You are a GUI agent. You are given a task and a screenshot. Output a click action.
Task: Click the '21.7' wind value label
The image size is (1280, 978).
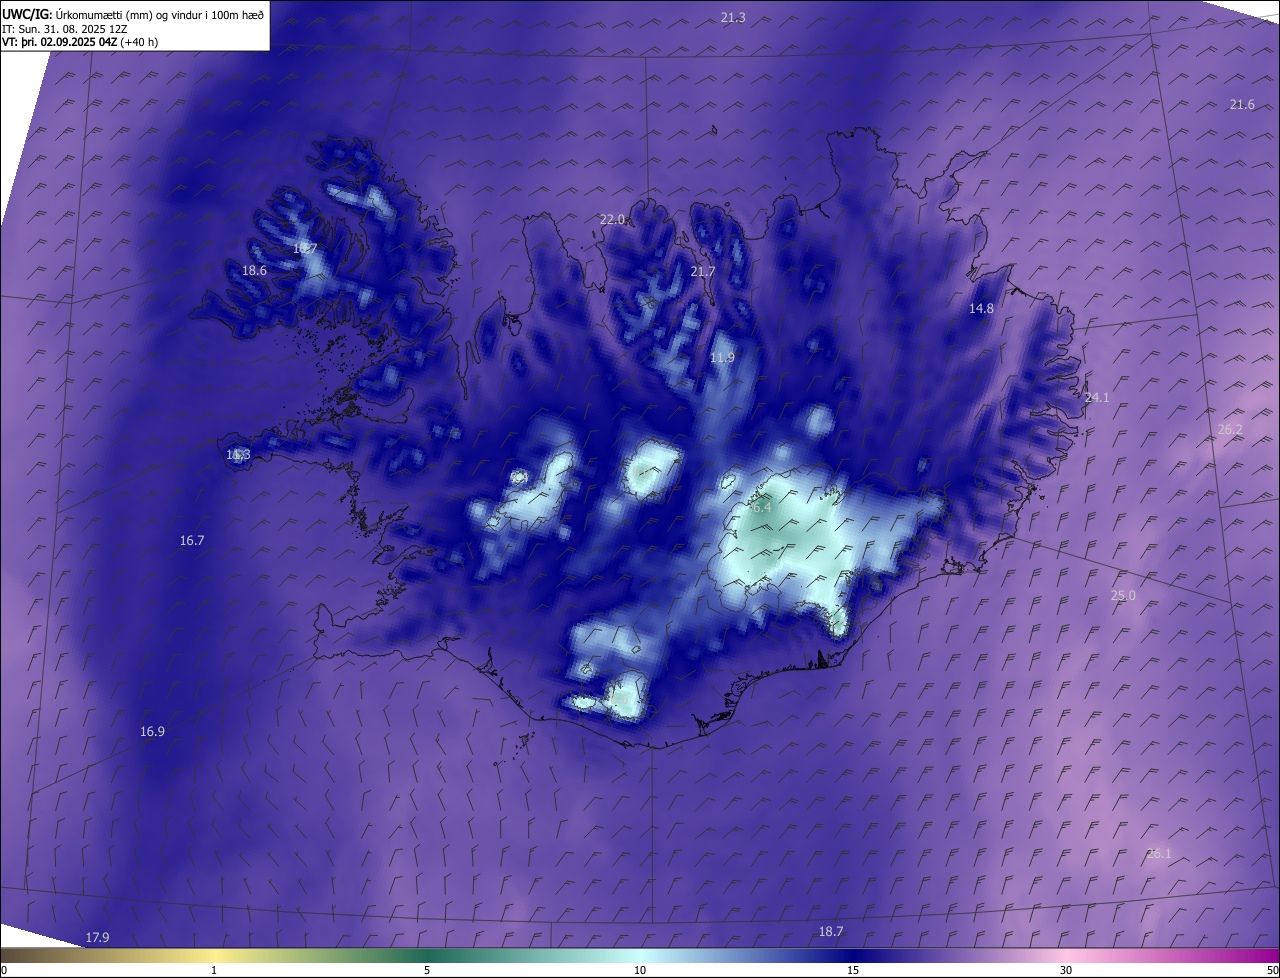point(703,272)
